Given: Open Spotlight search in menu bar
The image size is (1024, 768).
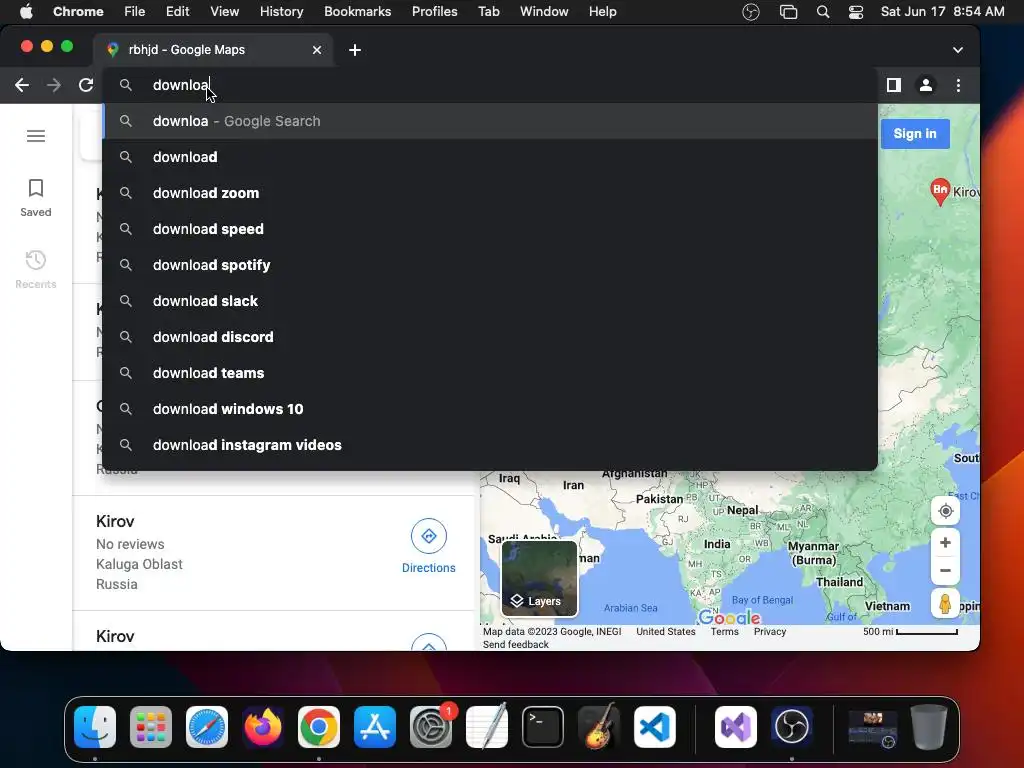Looking at the screenshot, I should (823, 12).
